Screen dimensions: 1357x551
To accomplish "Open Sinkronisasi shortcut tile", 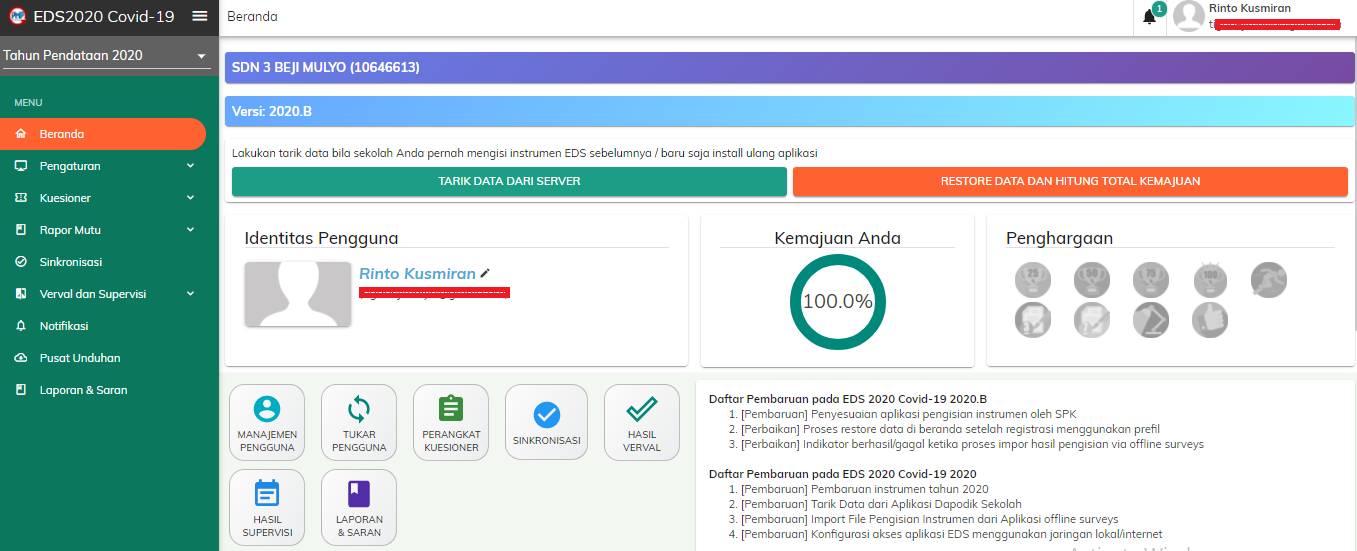I will tap(546, 423).
